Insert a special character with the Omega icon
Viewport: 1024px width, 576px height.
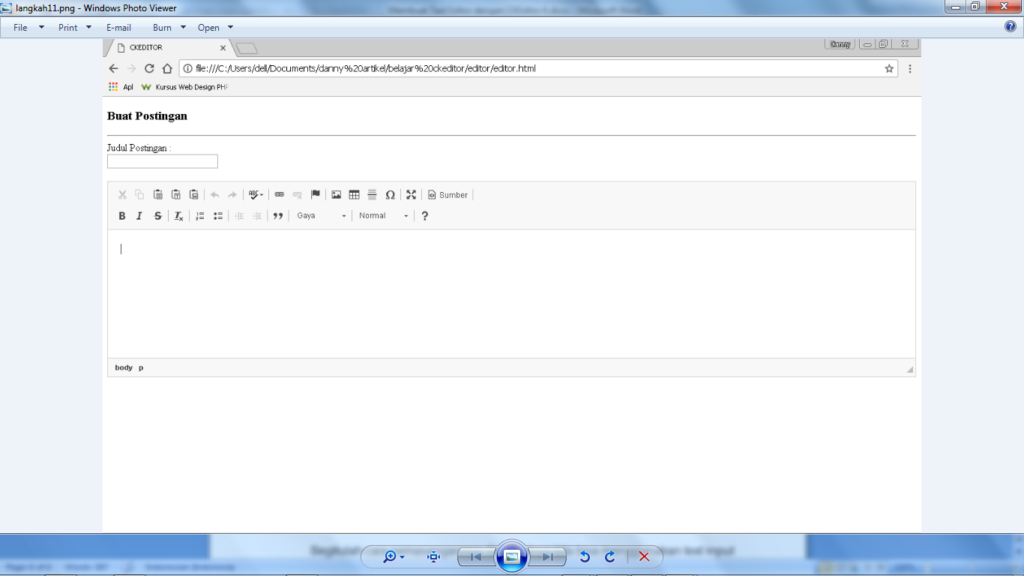click(x=390, y=195)
